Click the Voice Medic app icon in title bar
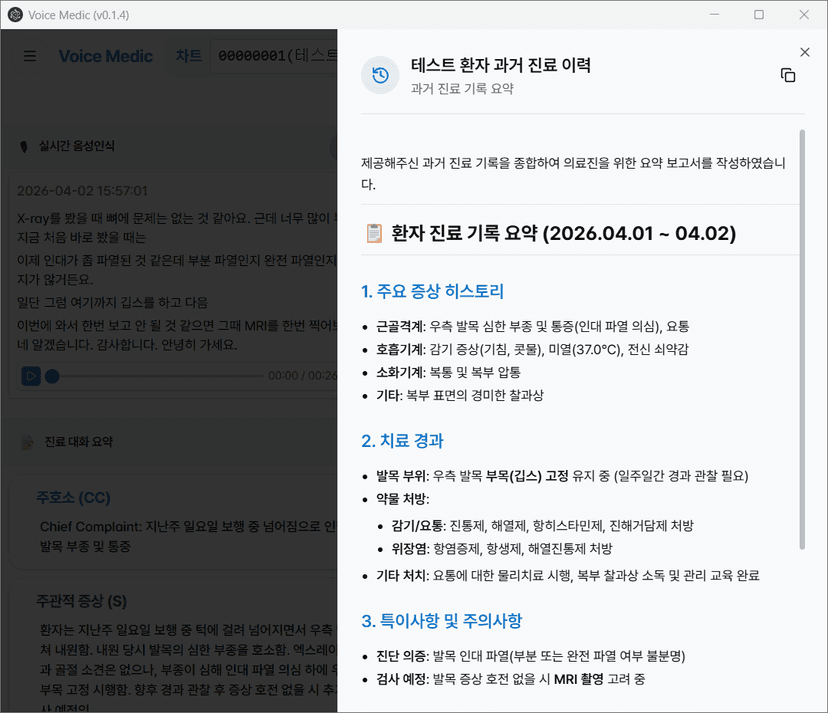 coord(15,14)
